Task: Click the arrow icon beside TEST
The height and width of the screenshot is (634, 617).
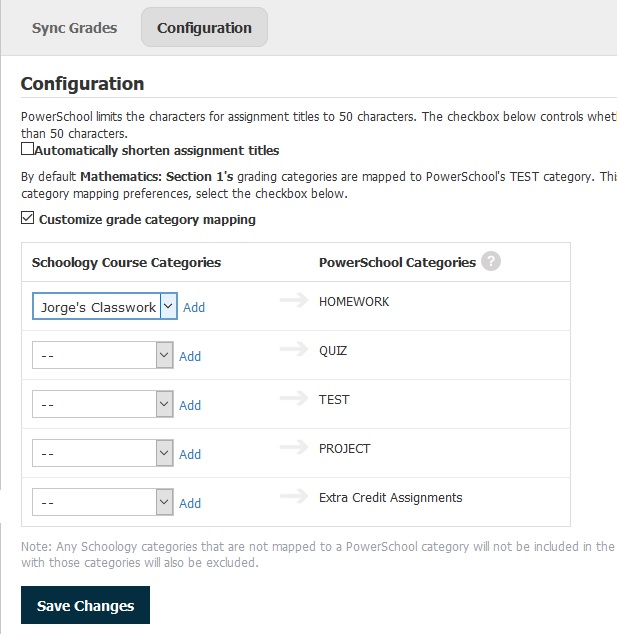Action: (x=294, y=399)
